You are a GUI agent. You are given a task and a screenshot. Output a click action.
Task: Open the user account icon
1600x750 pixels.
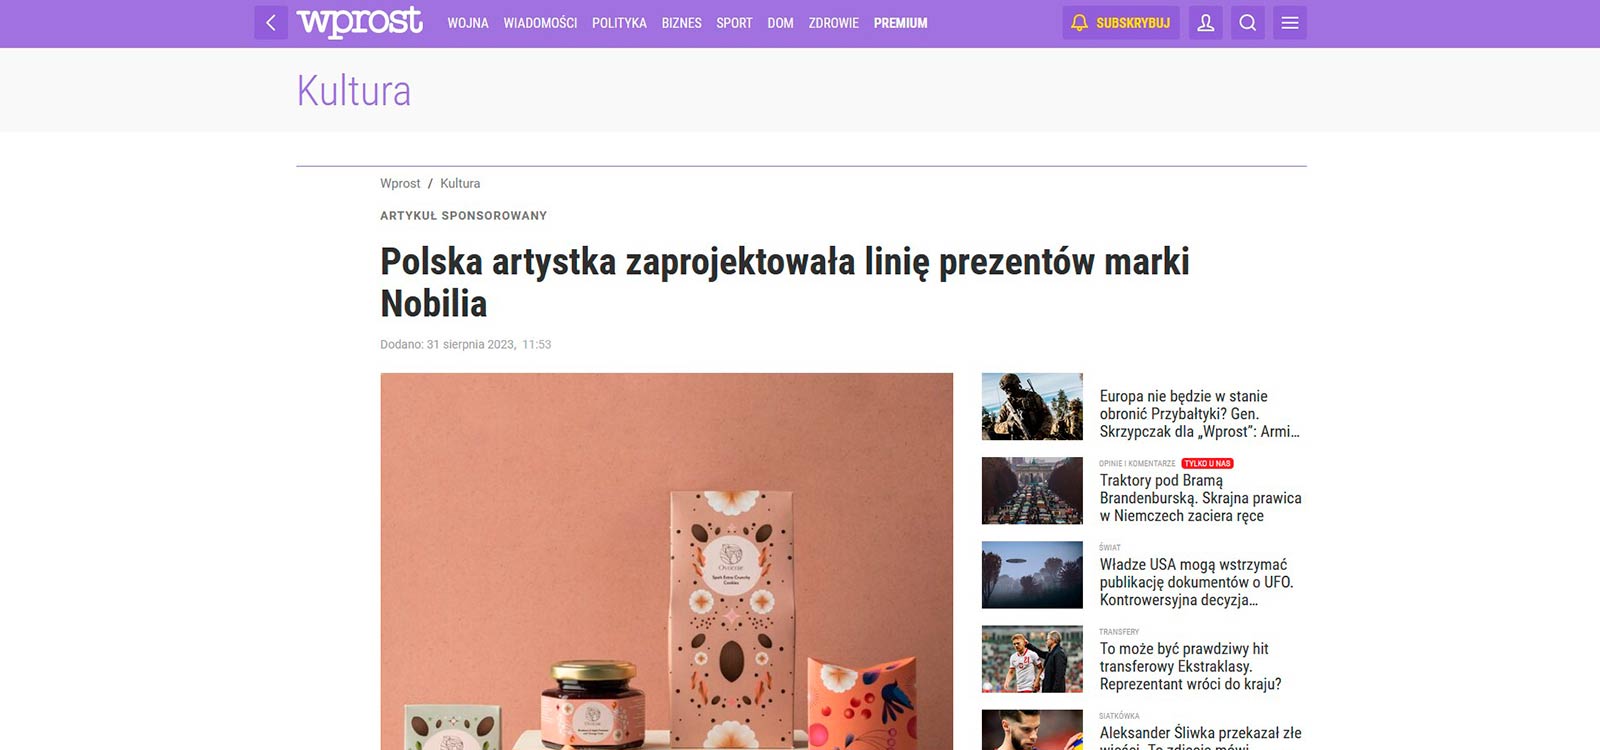(x=1206, y=23)
